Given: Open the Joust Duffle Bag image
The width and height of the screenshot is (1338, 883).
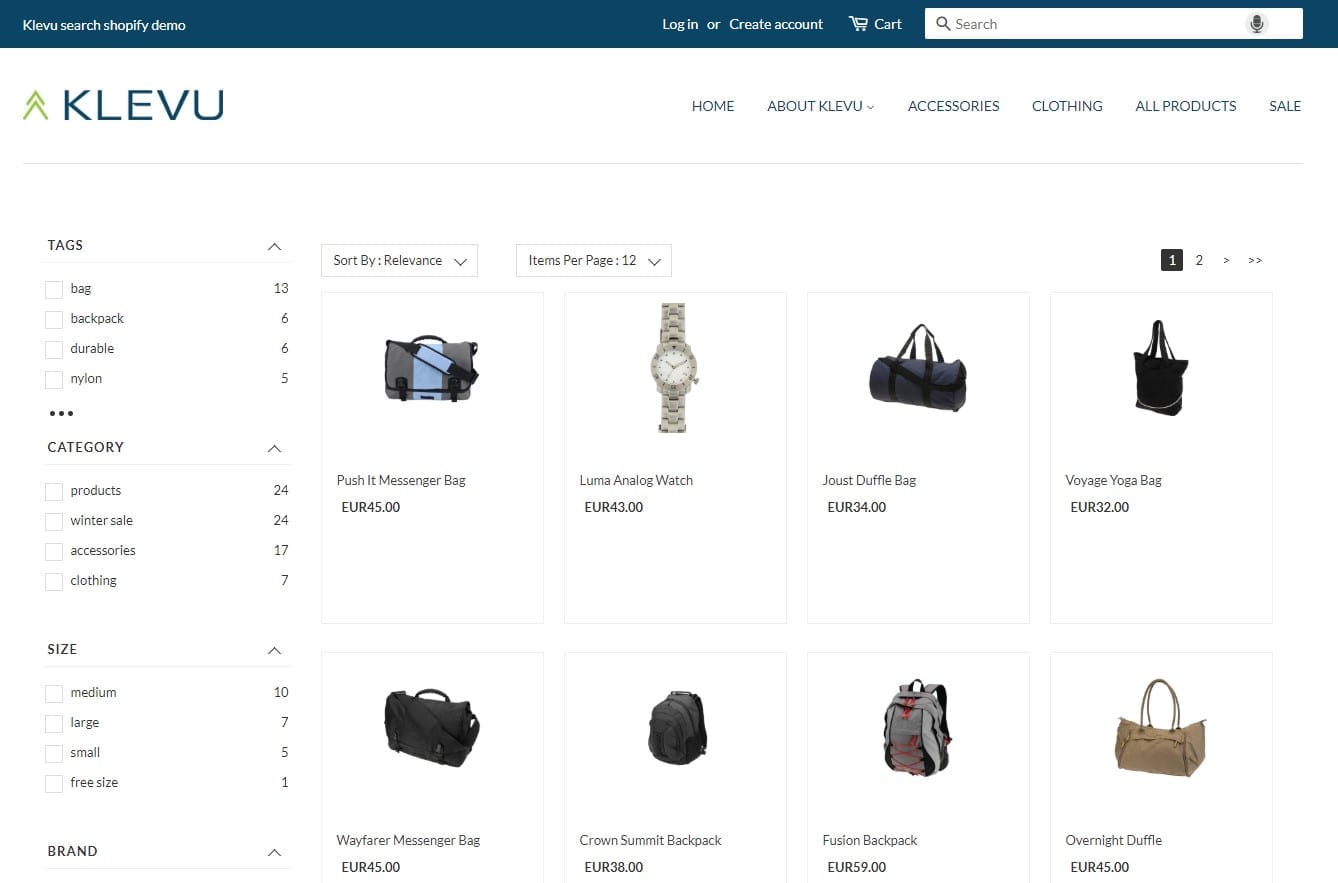Looking at the screenshot, I should pyautogui.click(x=918, y=368).
